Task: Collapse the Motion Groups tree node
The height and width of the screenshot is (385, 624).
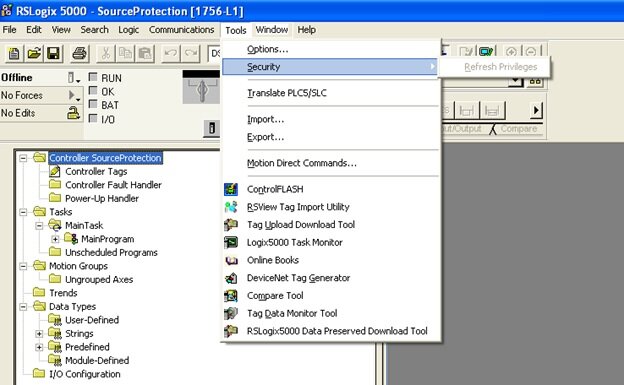Action: click(23, 266)
